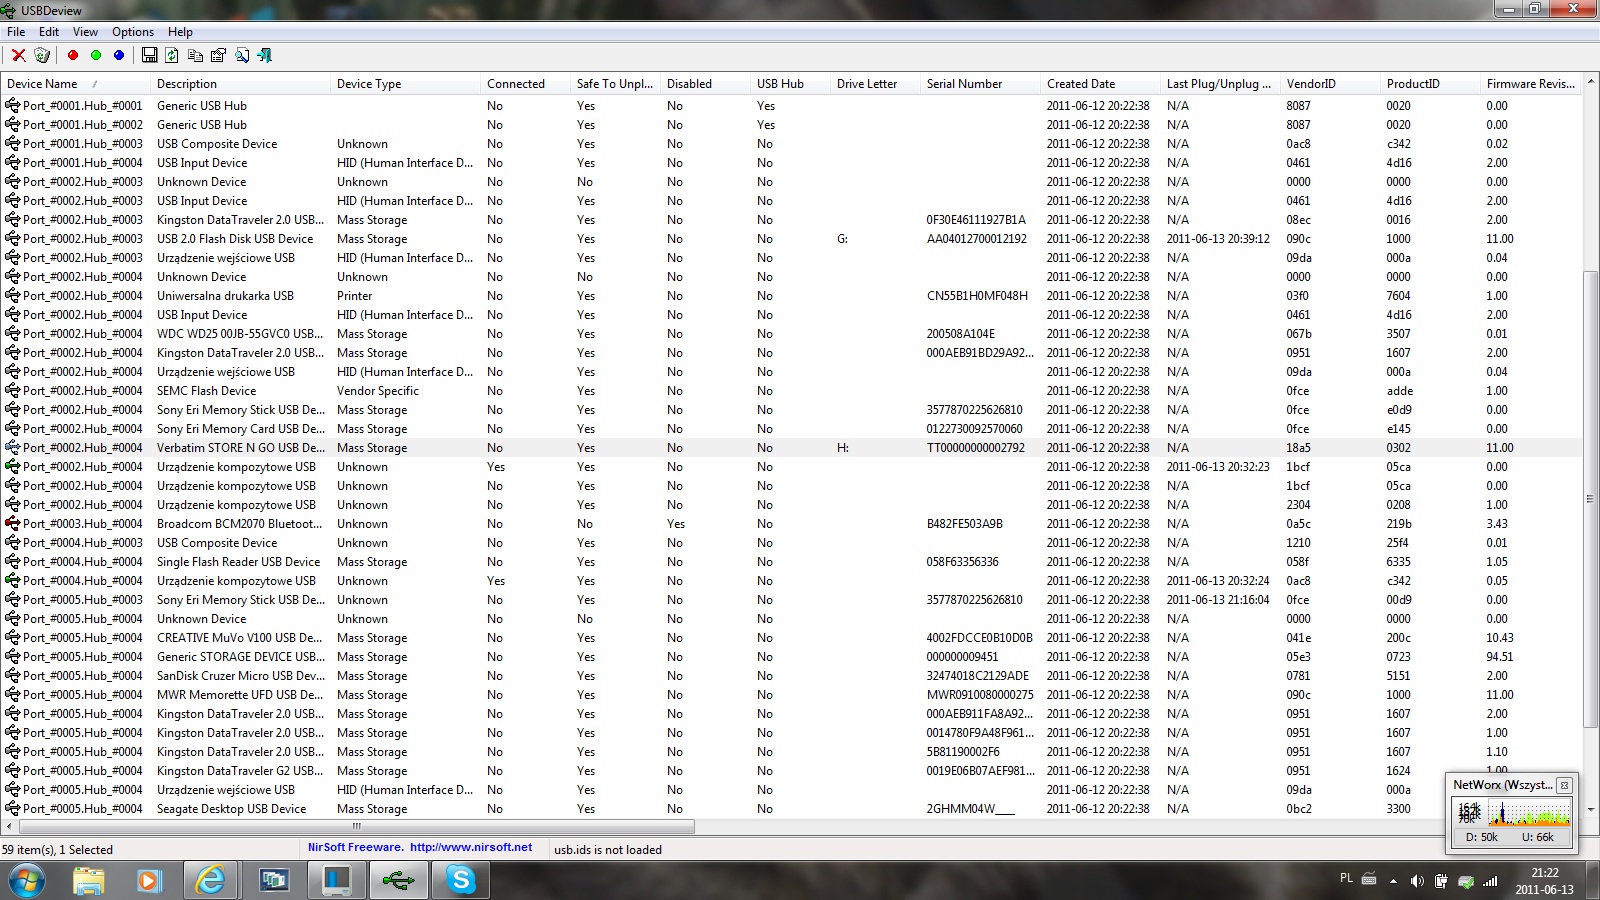Click the taskbar clock showing 21:22

[x=1544, y=881]
